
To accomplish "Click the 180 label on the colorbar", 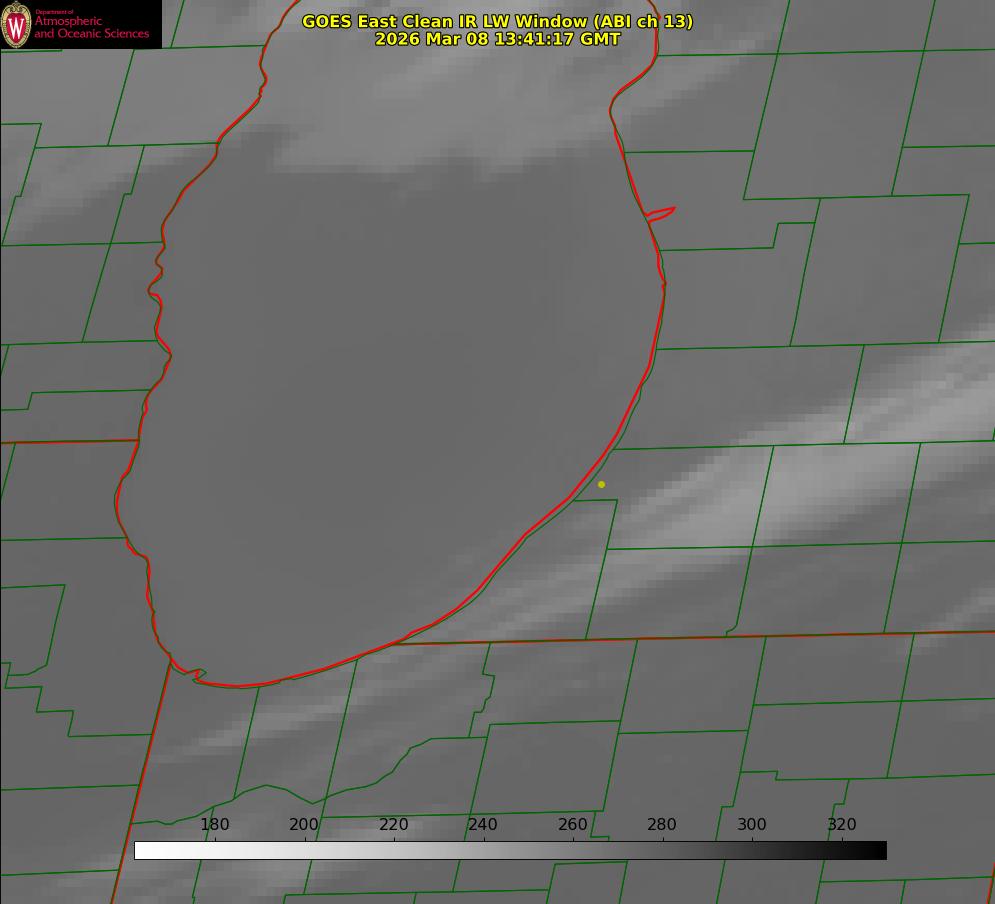I will pyautogui.click(x=215, y=825).
